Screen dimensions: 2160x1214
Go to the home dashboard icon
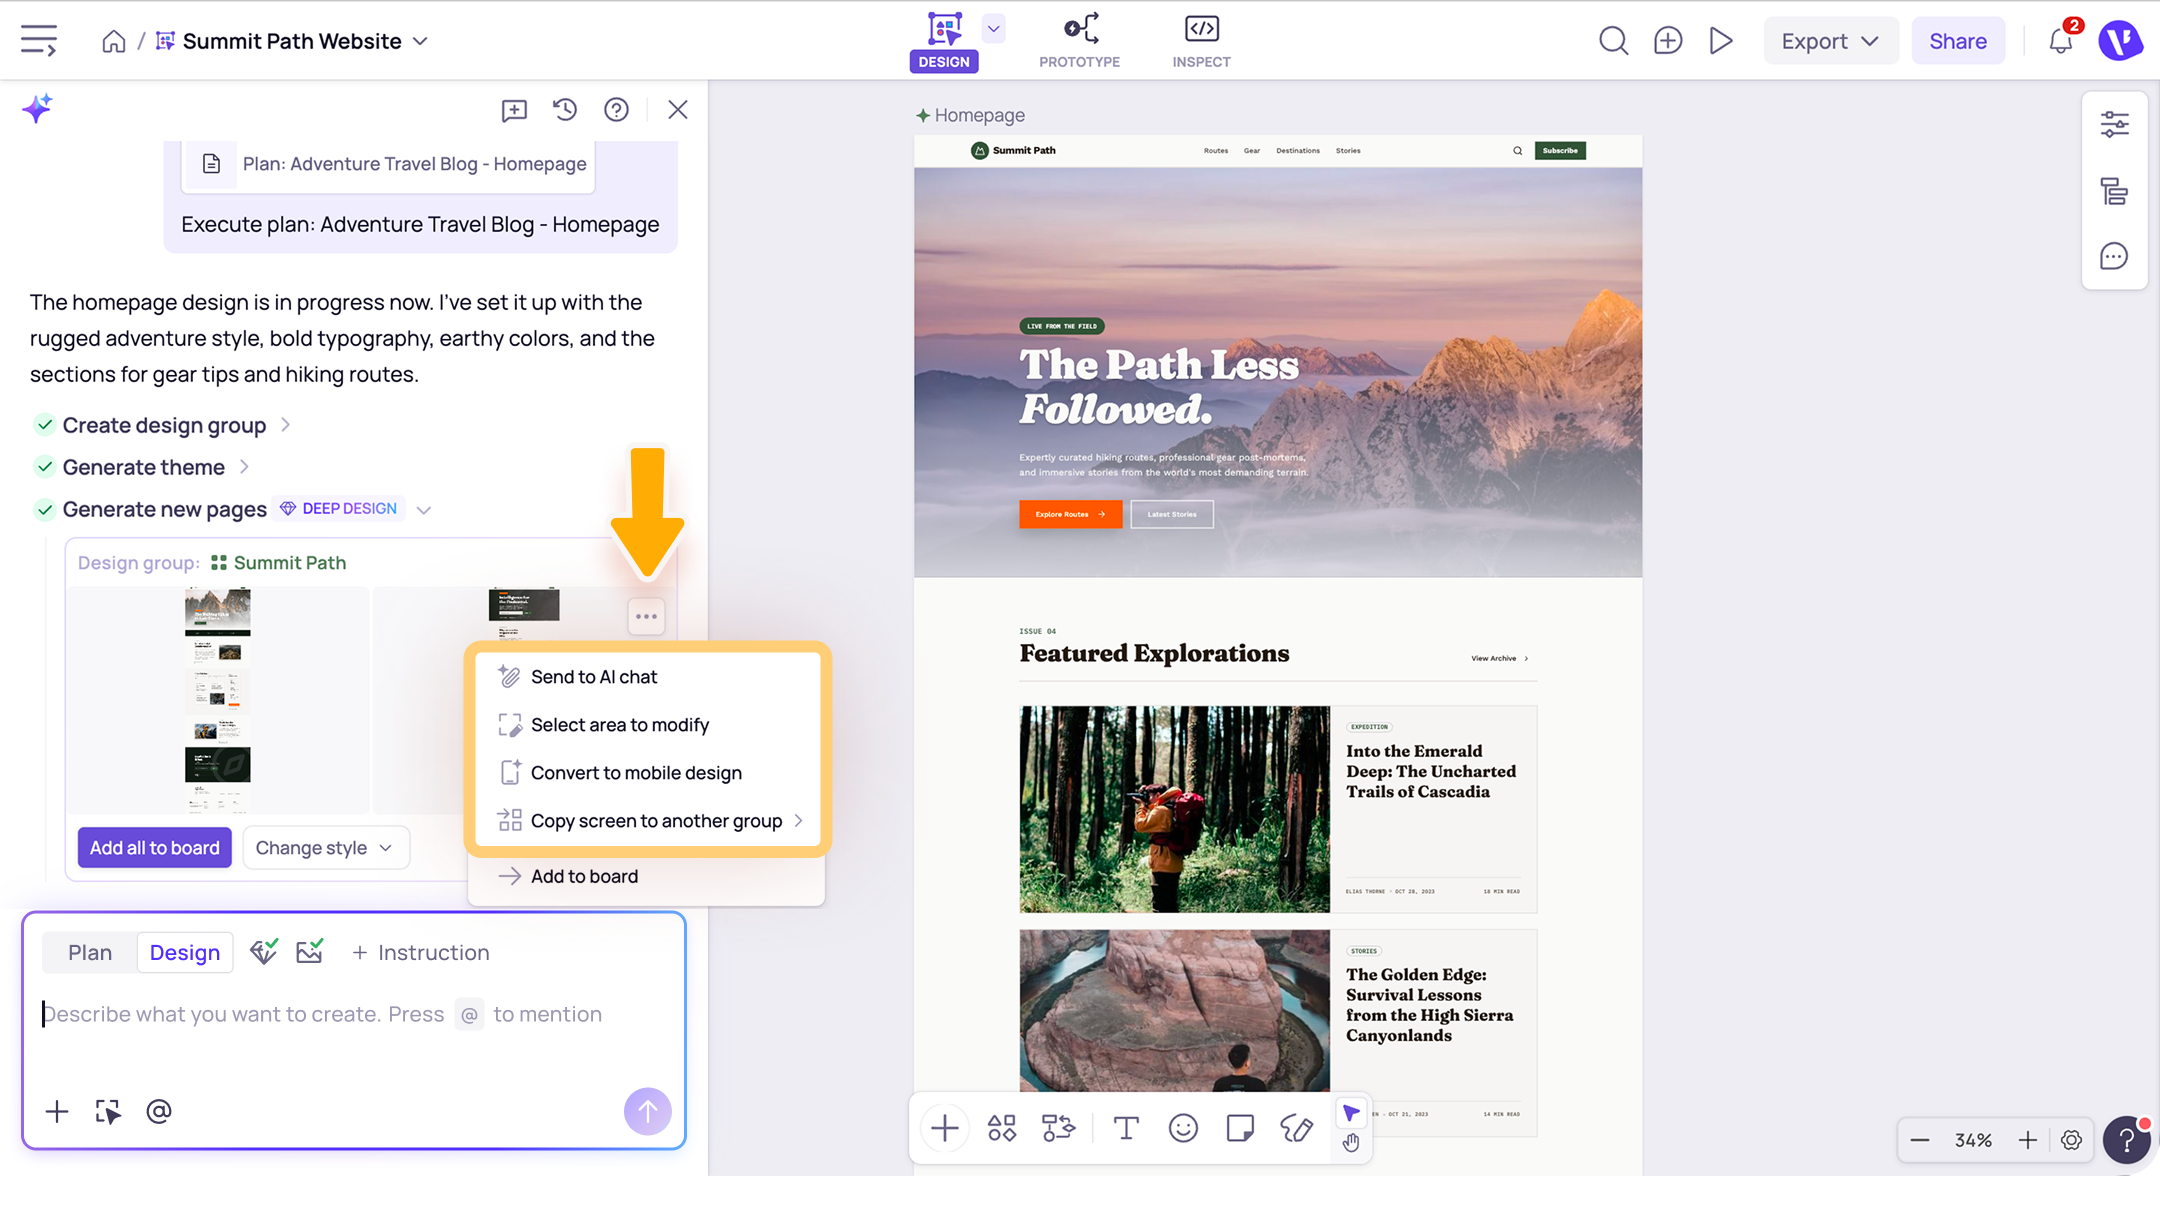click(x=114, y=41)
